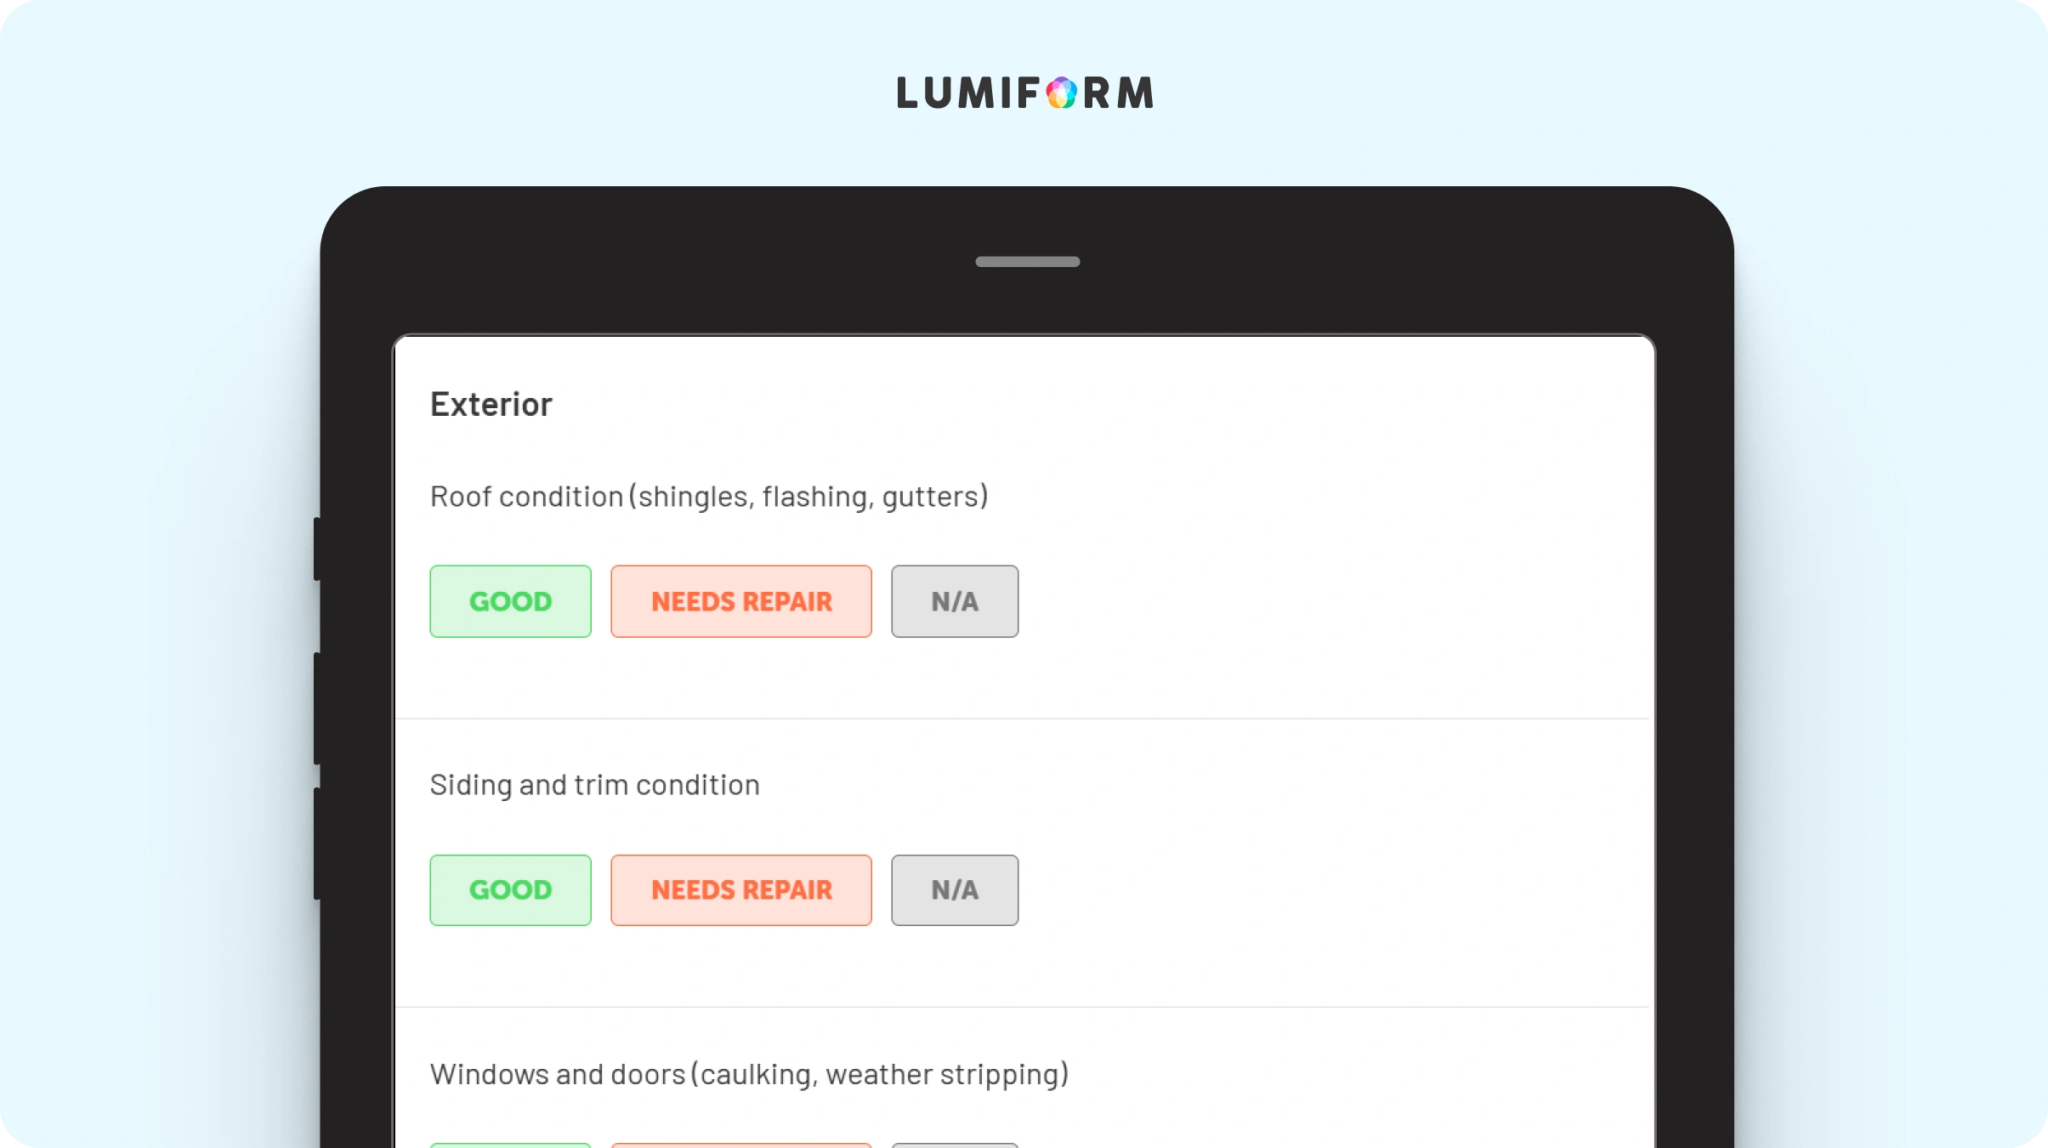This screenshot has width=2048, height=1148.
Task: Click the partially visible GOOD button for windows
Action: click(510, 1145)
